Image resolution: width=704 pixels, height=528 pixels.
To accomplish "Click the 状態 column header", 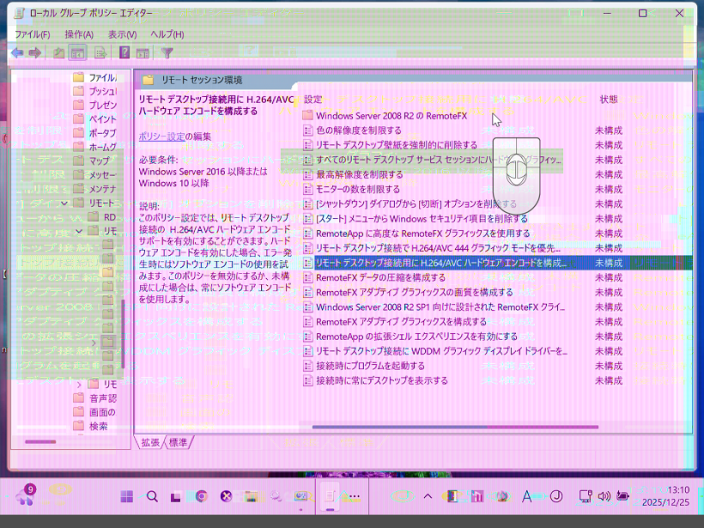I will pyautogui.click(x=609, y=100).
